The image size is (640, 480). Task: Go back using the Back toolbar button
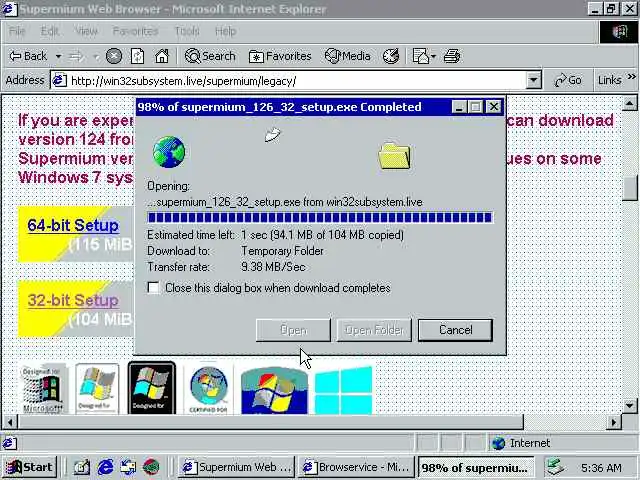(x=28, y=56)
